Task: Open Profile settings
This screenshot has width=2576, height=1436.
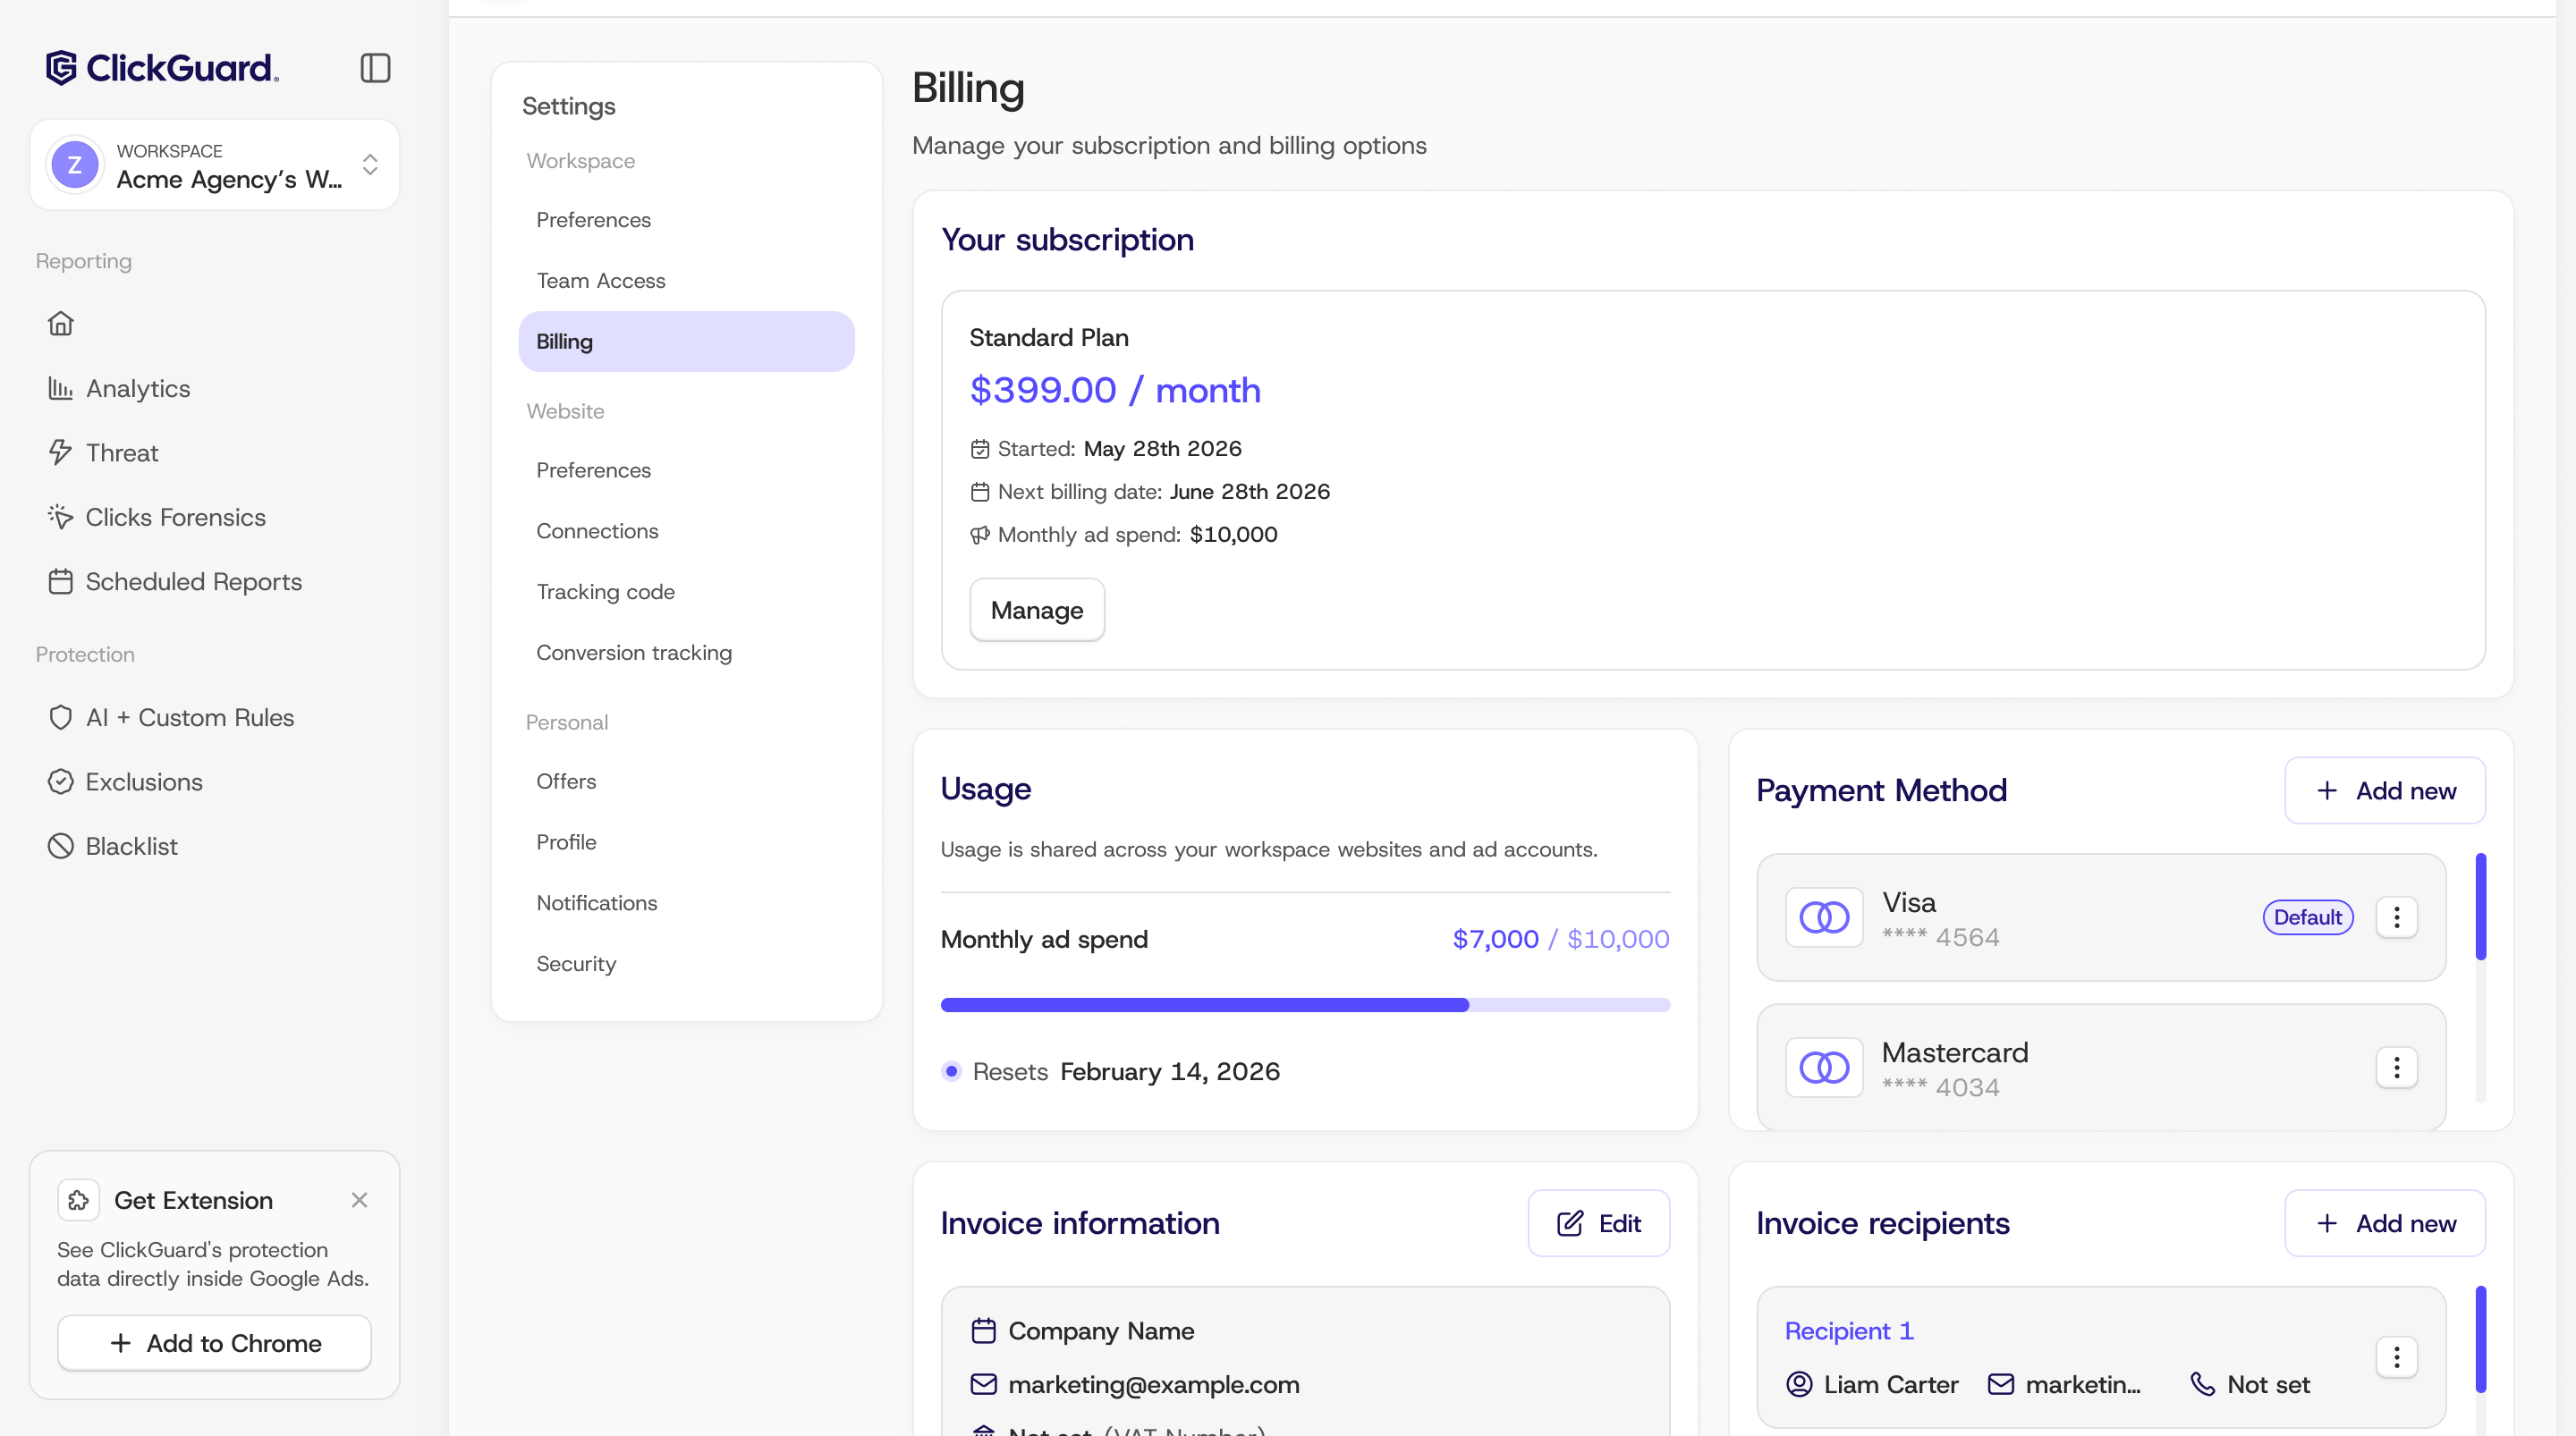Action: [x=687, y=842]
